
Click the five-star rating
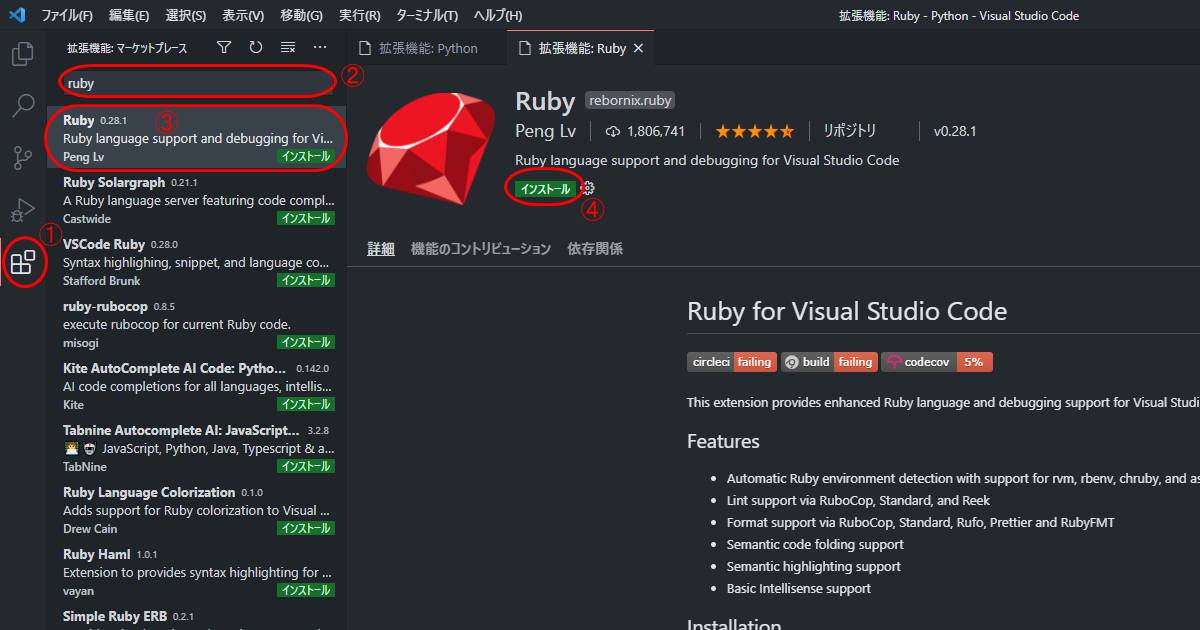[x=754, y=131]
